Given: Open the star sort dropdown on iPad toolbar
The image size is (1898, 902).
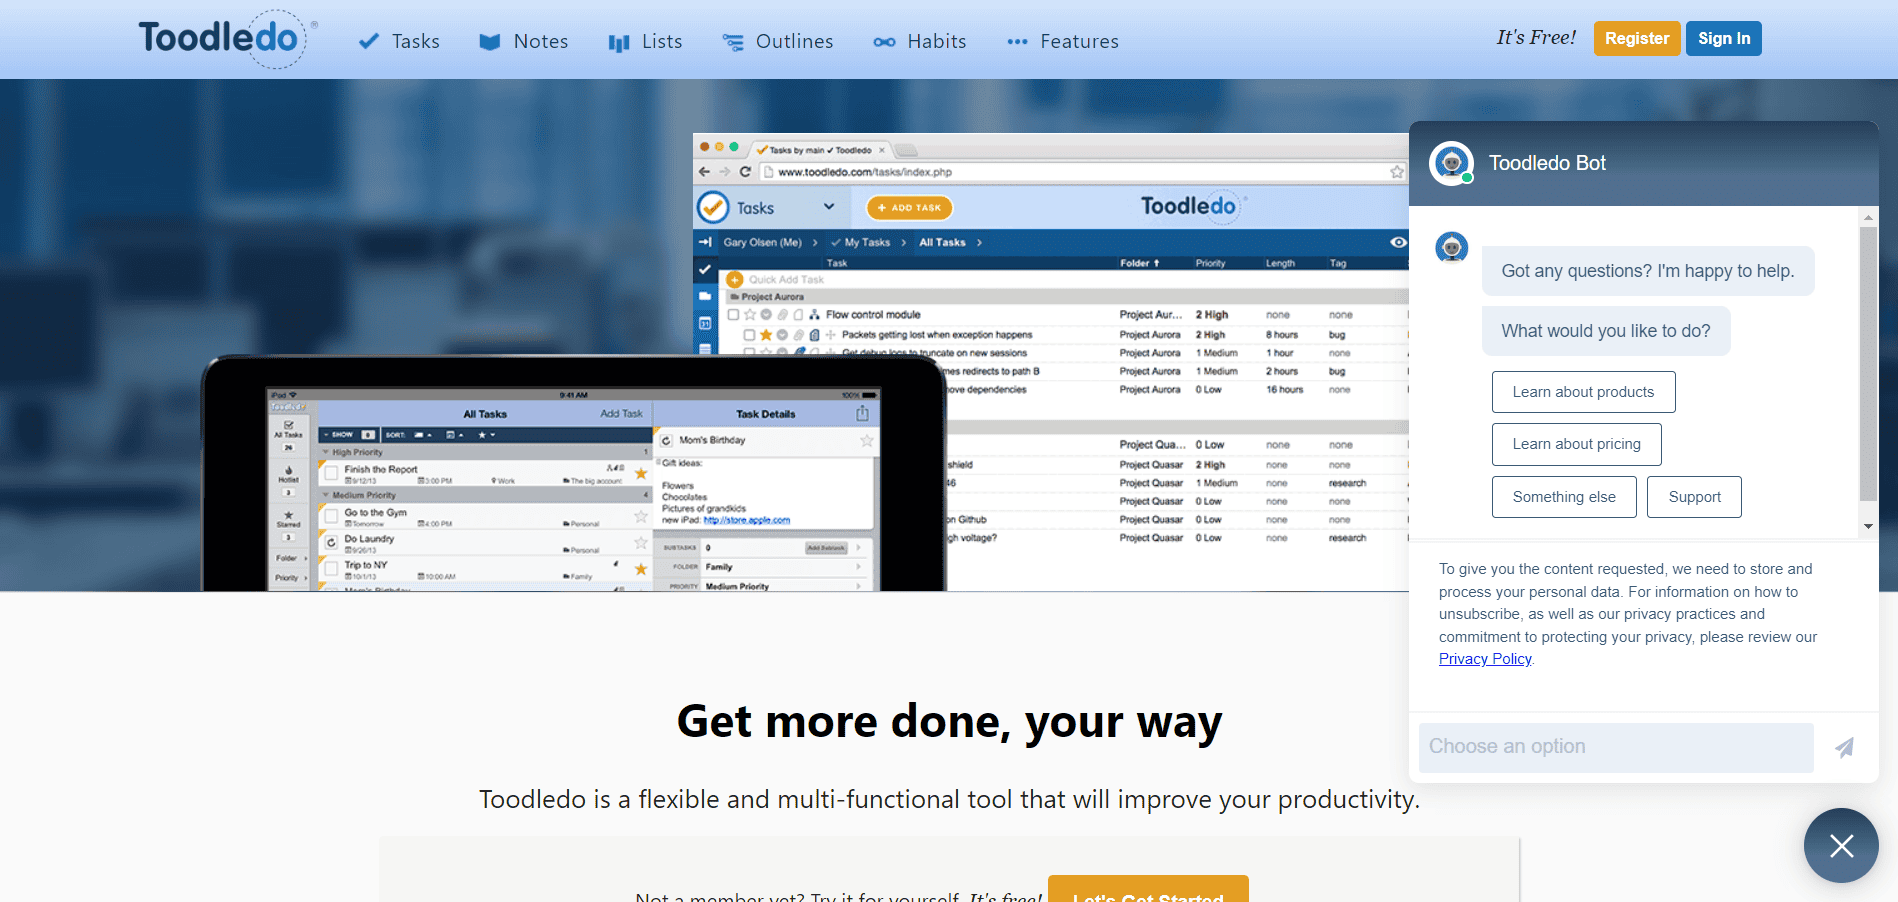Looking at the screenshot, I should (487, 435).
